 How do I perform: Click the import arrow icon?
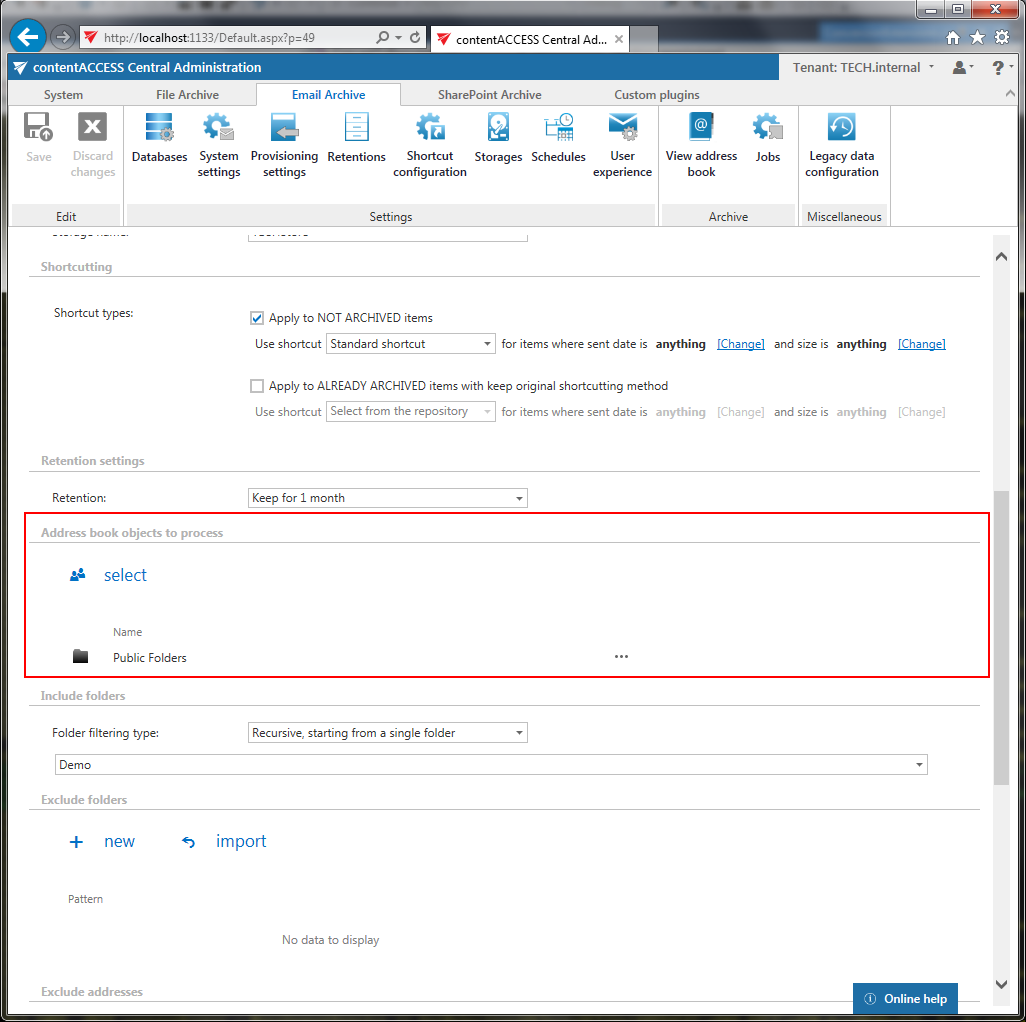coord(188,842)
